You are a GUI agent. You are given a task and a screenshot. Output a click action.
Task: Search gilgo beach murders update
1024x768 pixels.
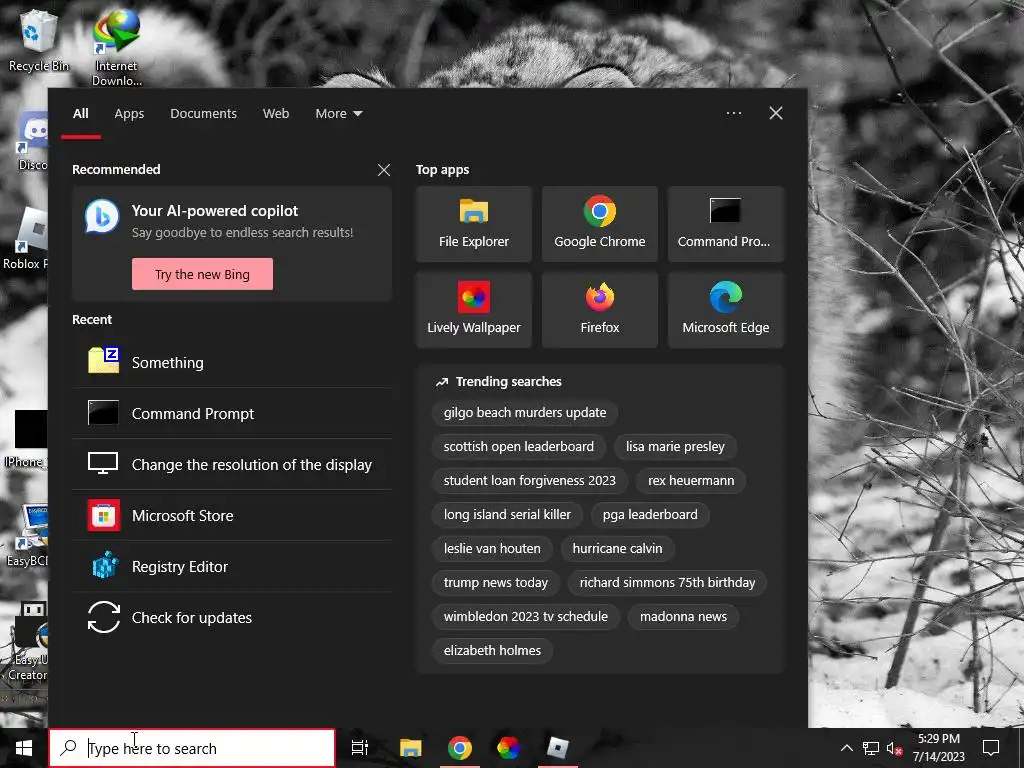[x=525, y=413]
